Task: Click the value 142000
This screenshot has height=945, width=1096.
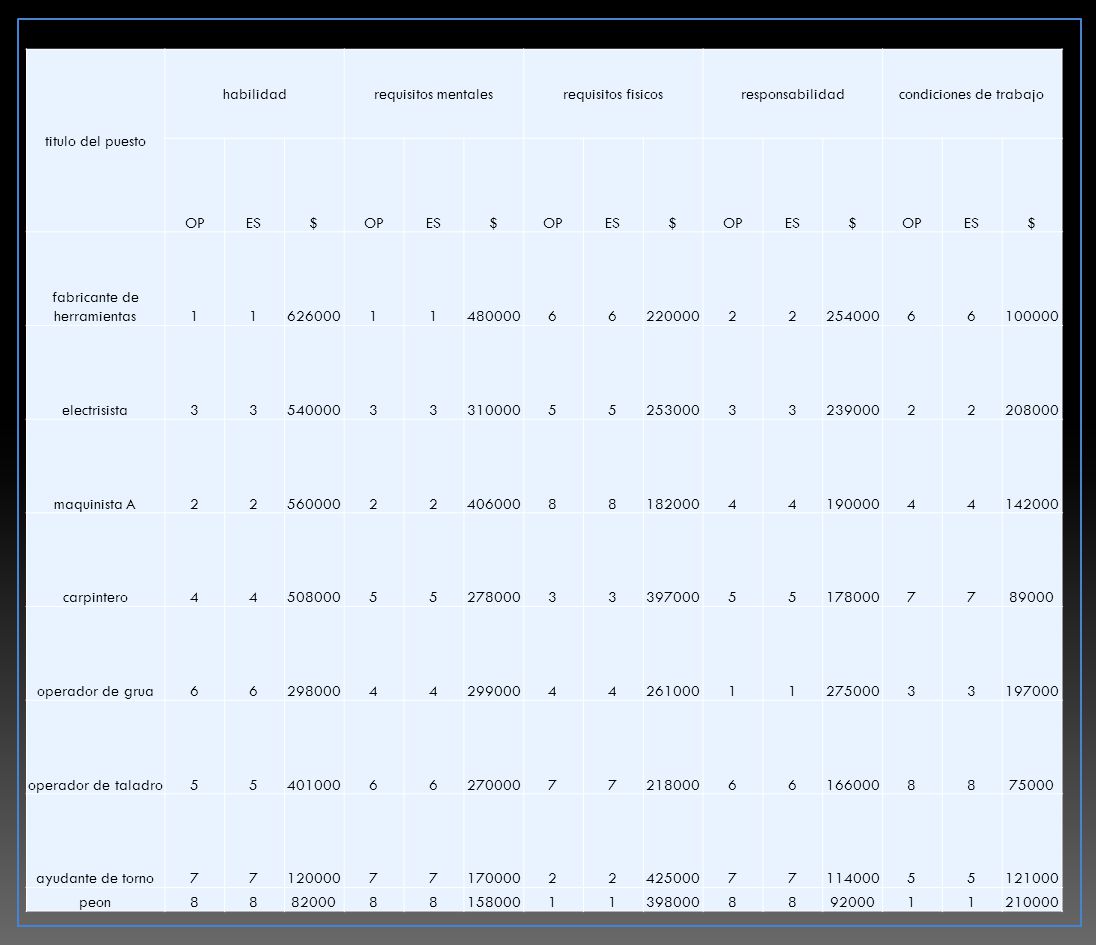Action: point(1032,504)
